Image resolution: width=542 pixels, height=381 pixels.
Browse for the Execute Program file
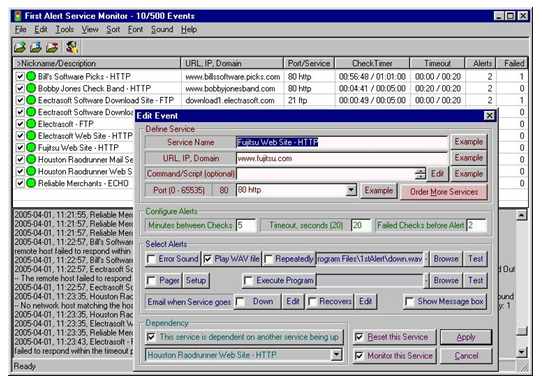point(446,280)
